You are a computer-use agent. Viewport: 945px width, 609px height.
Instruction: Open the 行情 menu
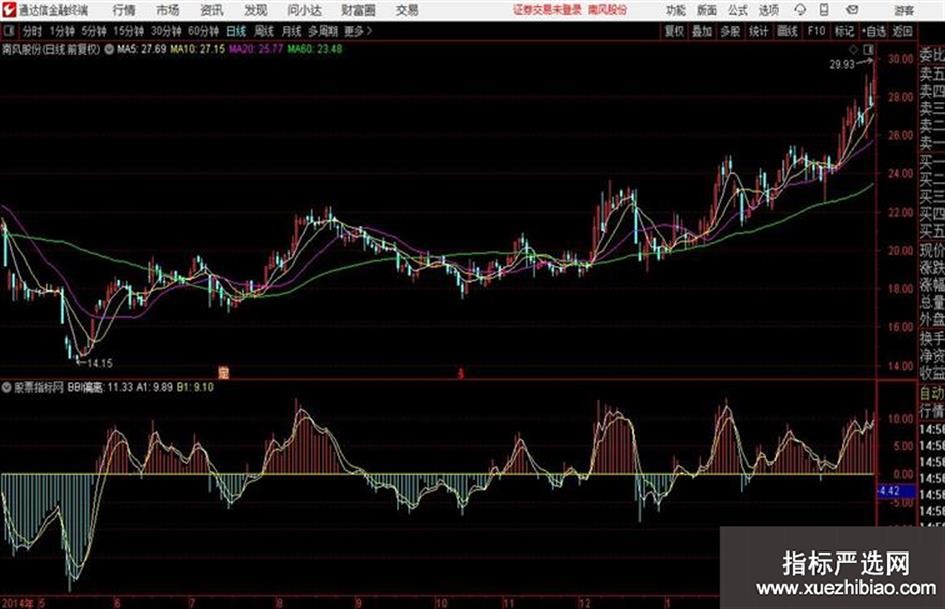(x=124, y=10)
